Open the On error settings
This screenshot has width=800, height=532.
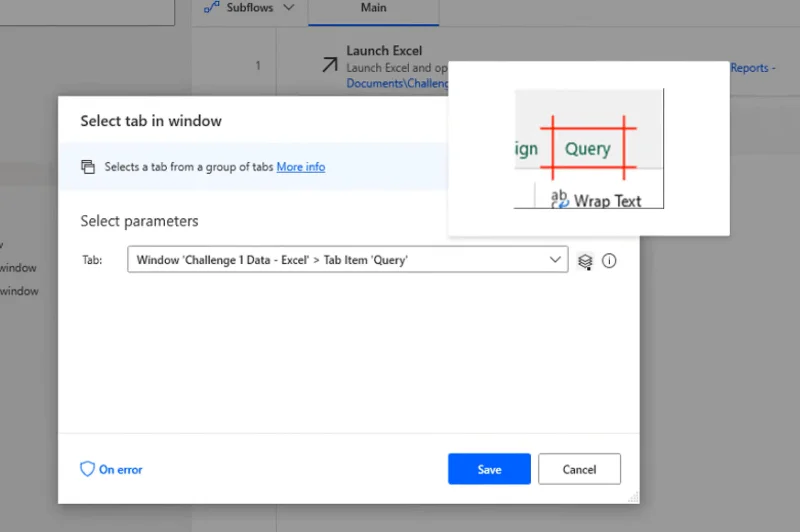[x=111, y=469]
